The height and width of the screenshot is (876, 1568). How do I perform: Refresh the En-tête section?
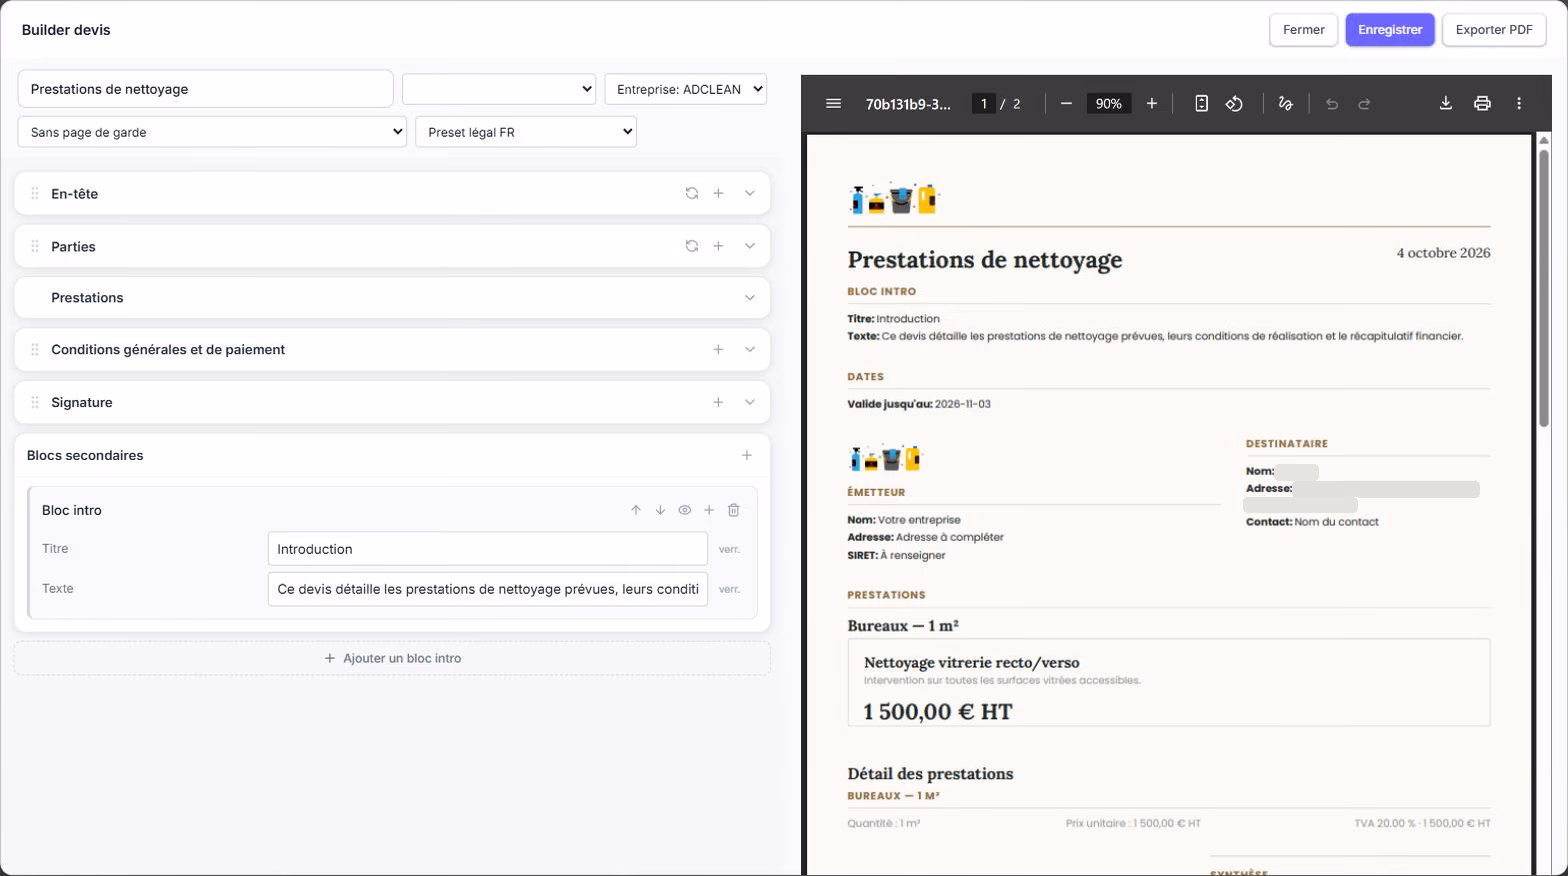click(x=691, y=193)
